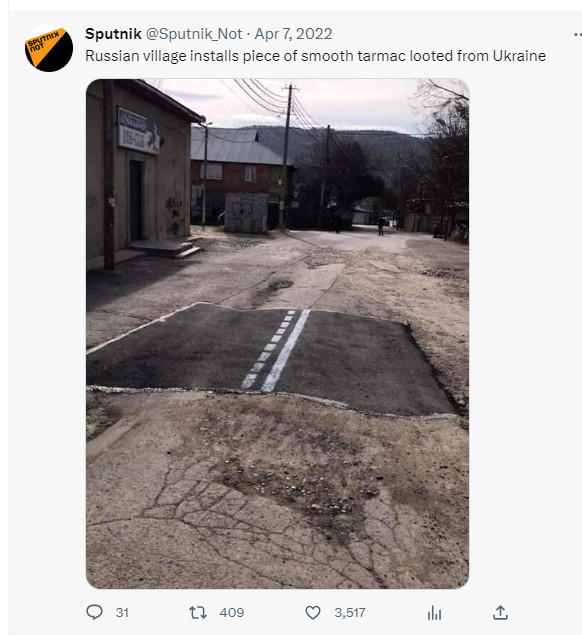Screen dimensions: 582x635
Task: Click the share upload arrow icon
Action: point(500,612)
